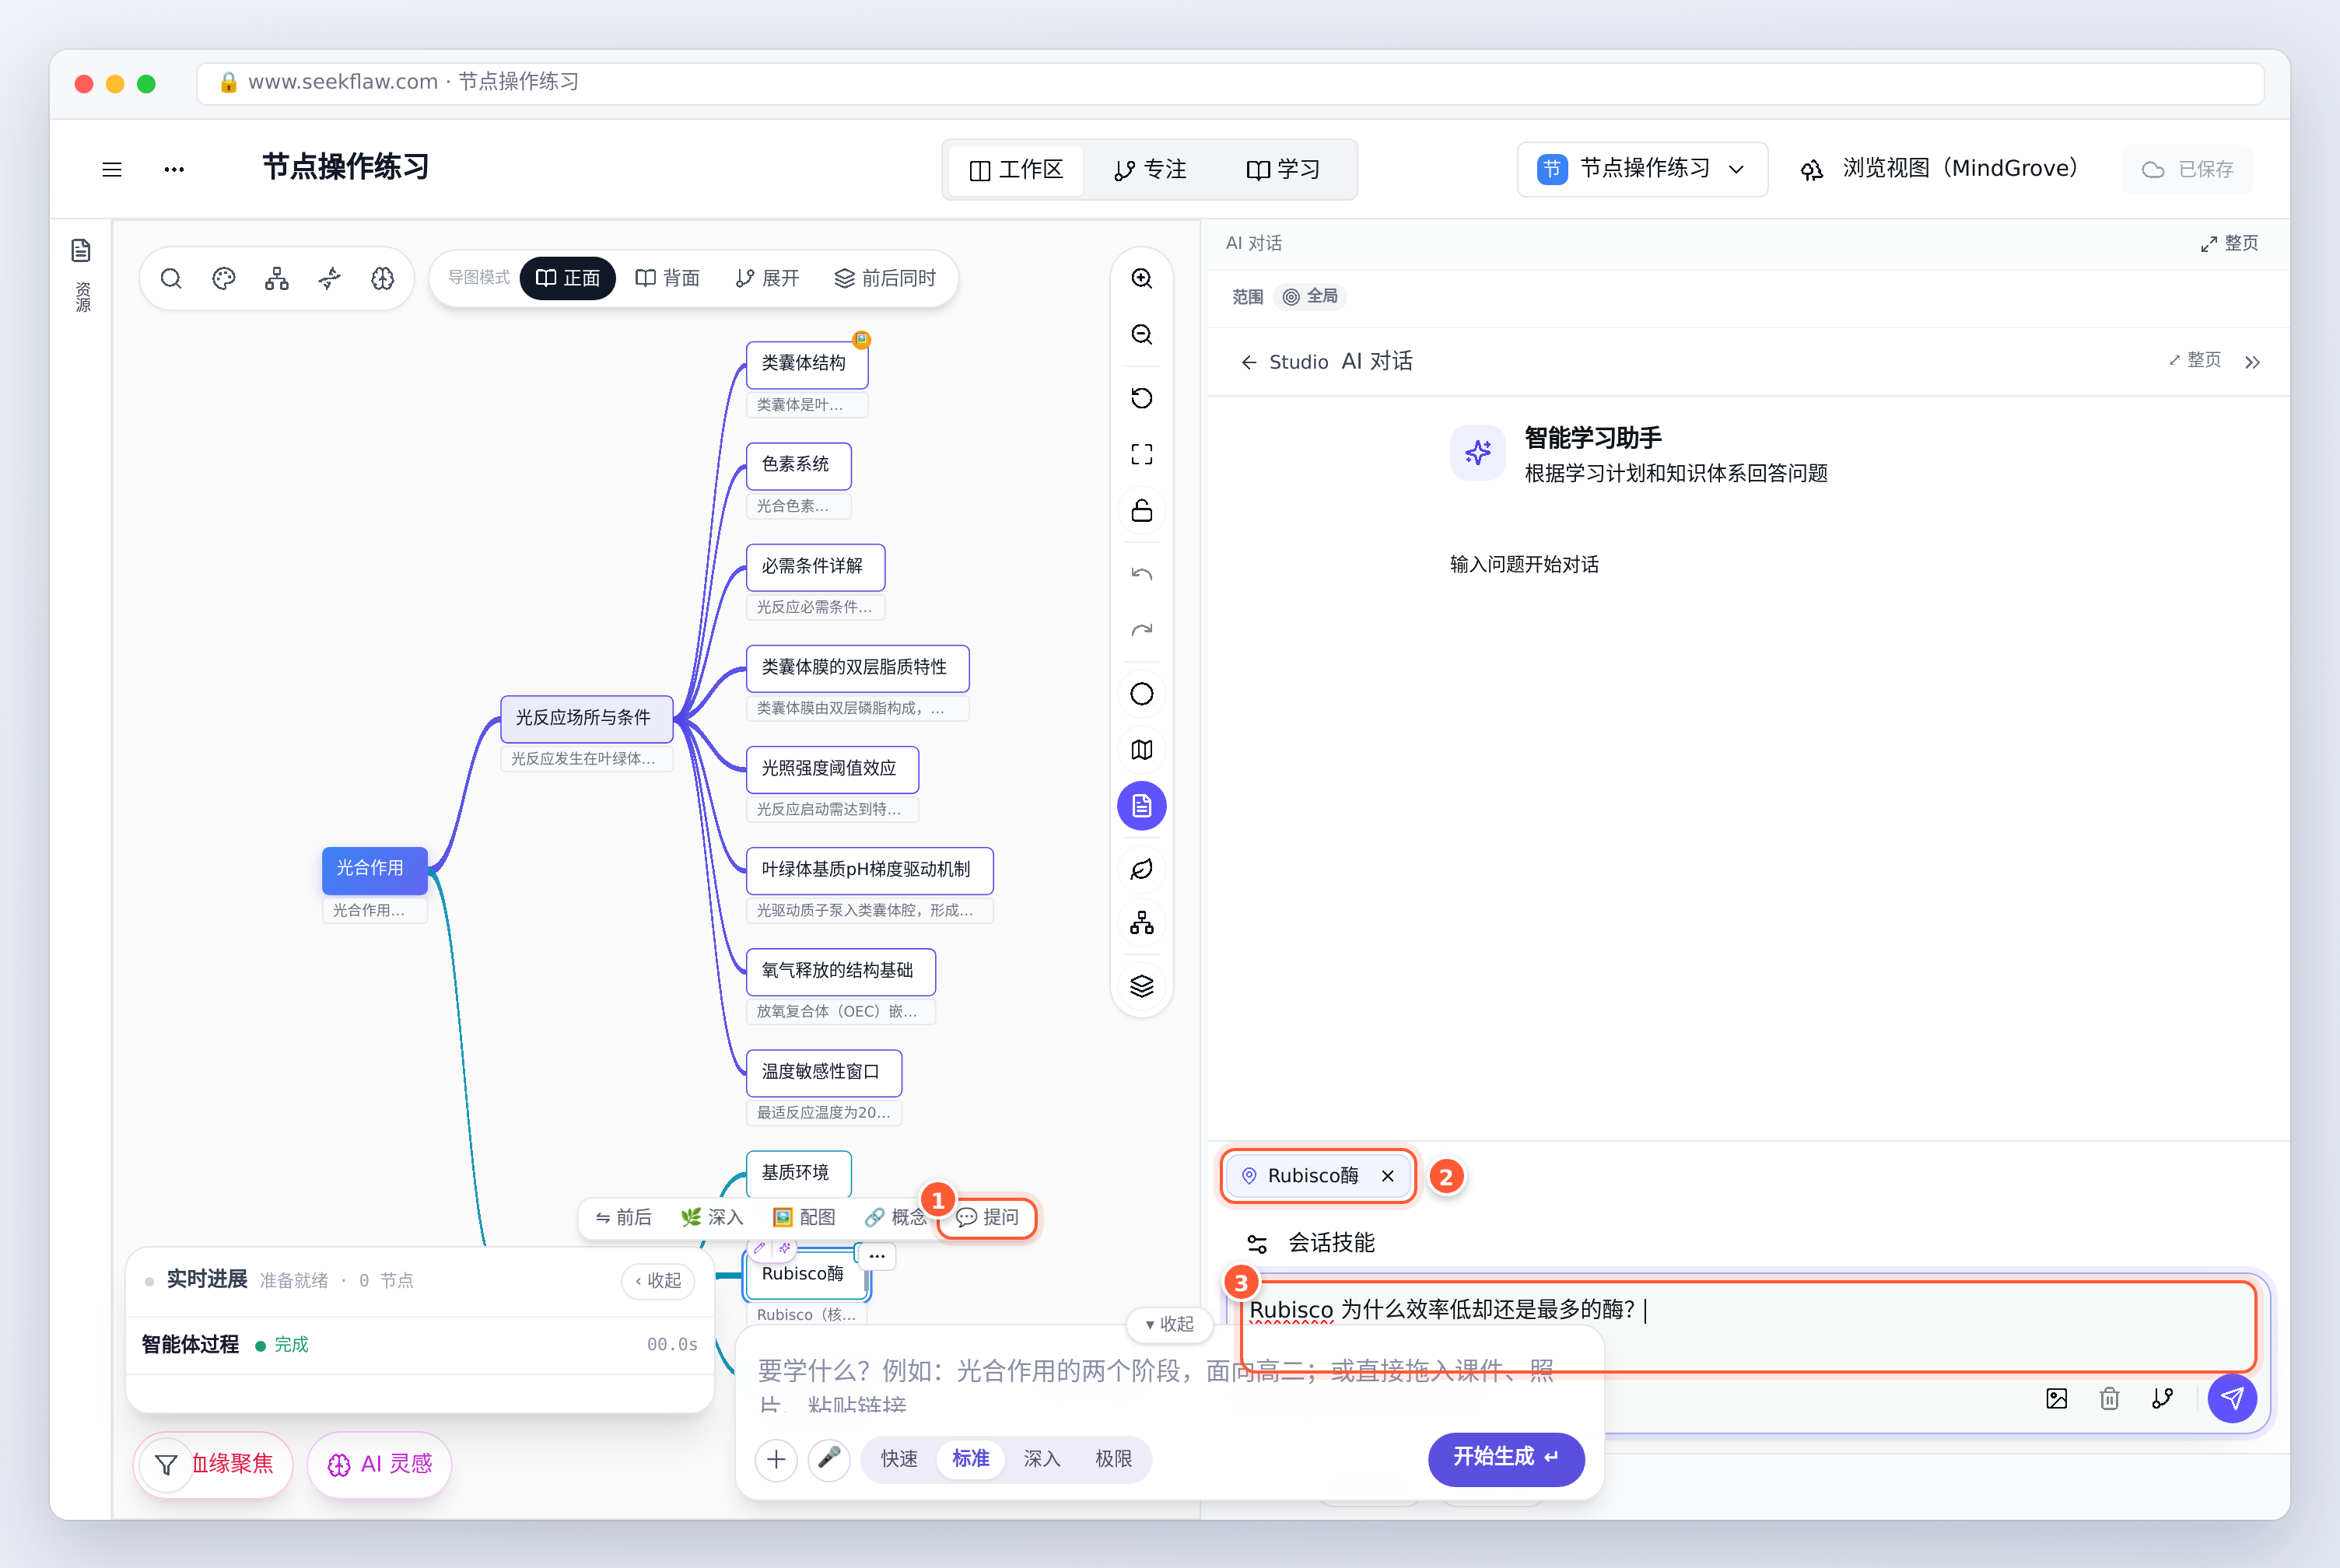Collapse AI panel with double chevron
The height and width of the screenshot is (1568, 2340).
2252,362
